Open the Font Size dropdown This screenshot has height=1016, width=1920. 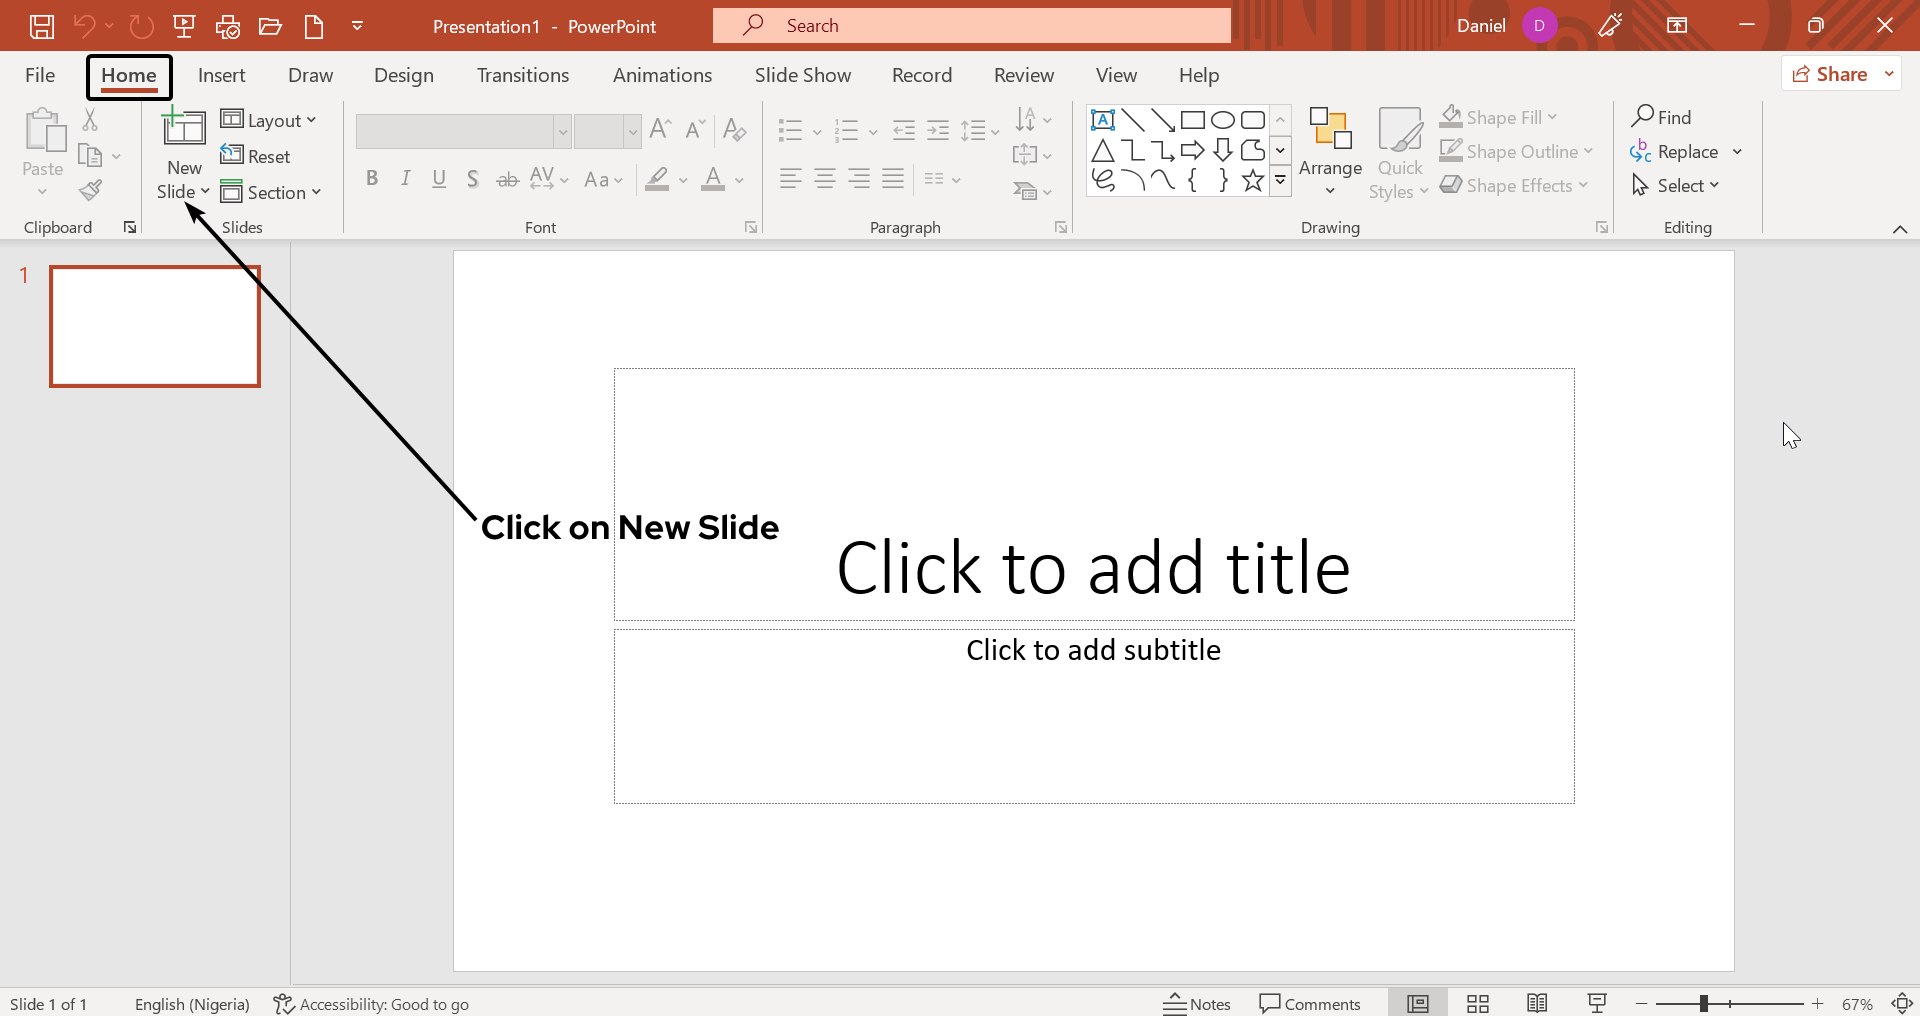coord(633,131)
